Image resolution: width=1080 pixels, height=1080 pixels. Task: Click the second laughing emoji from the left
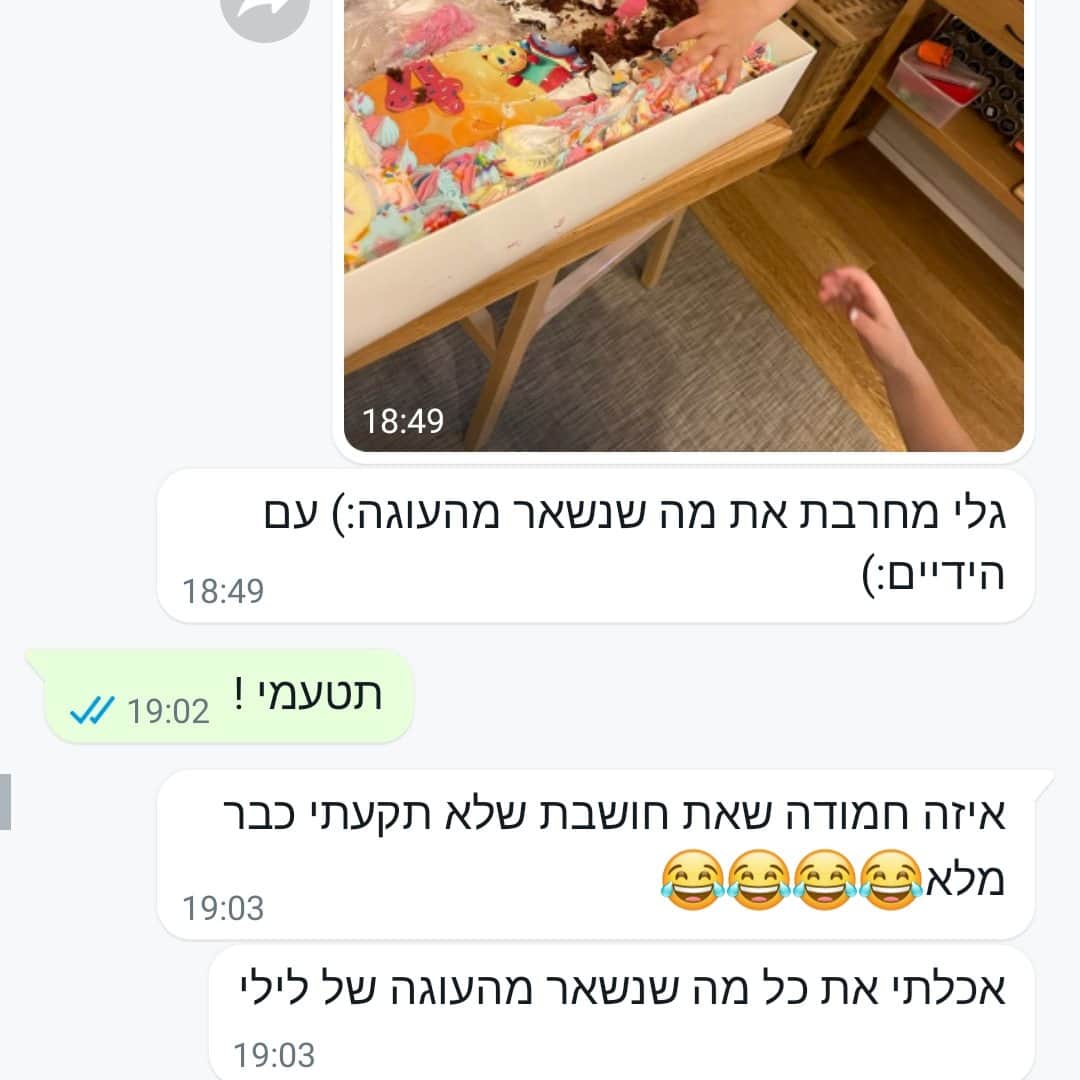pyautogui.click(x=758, y=880)
